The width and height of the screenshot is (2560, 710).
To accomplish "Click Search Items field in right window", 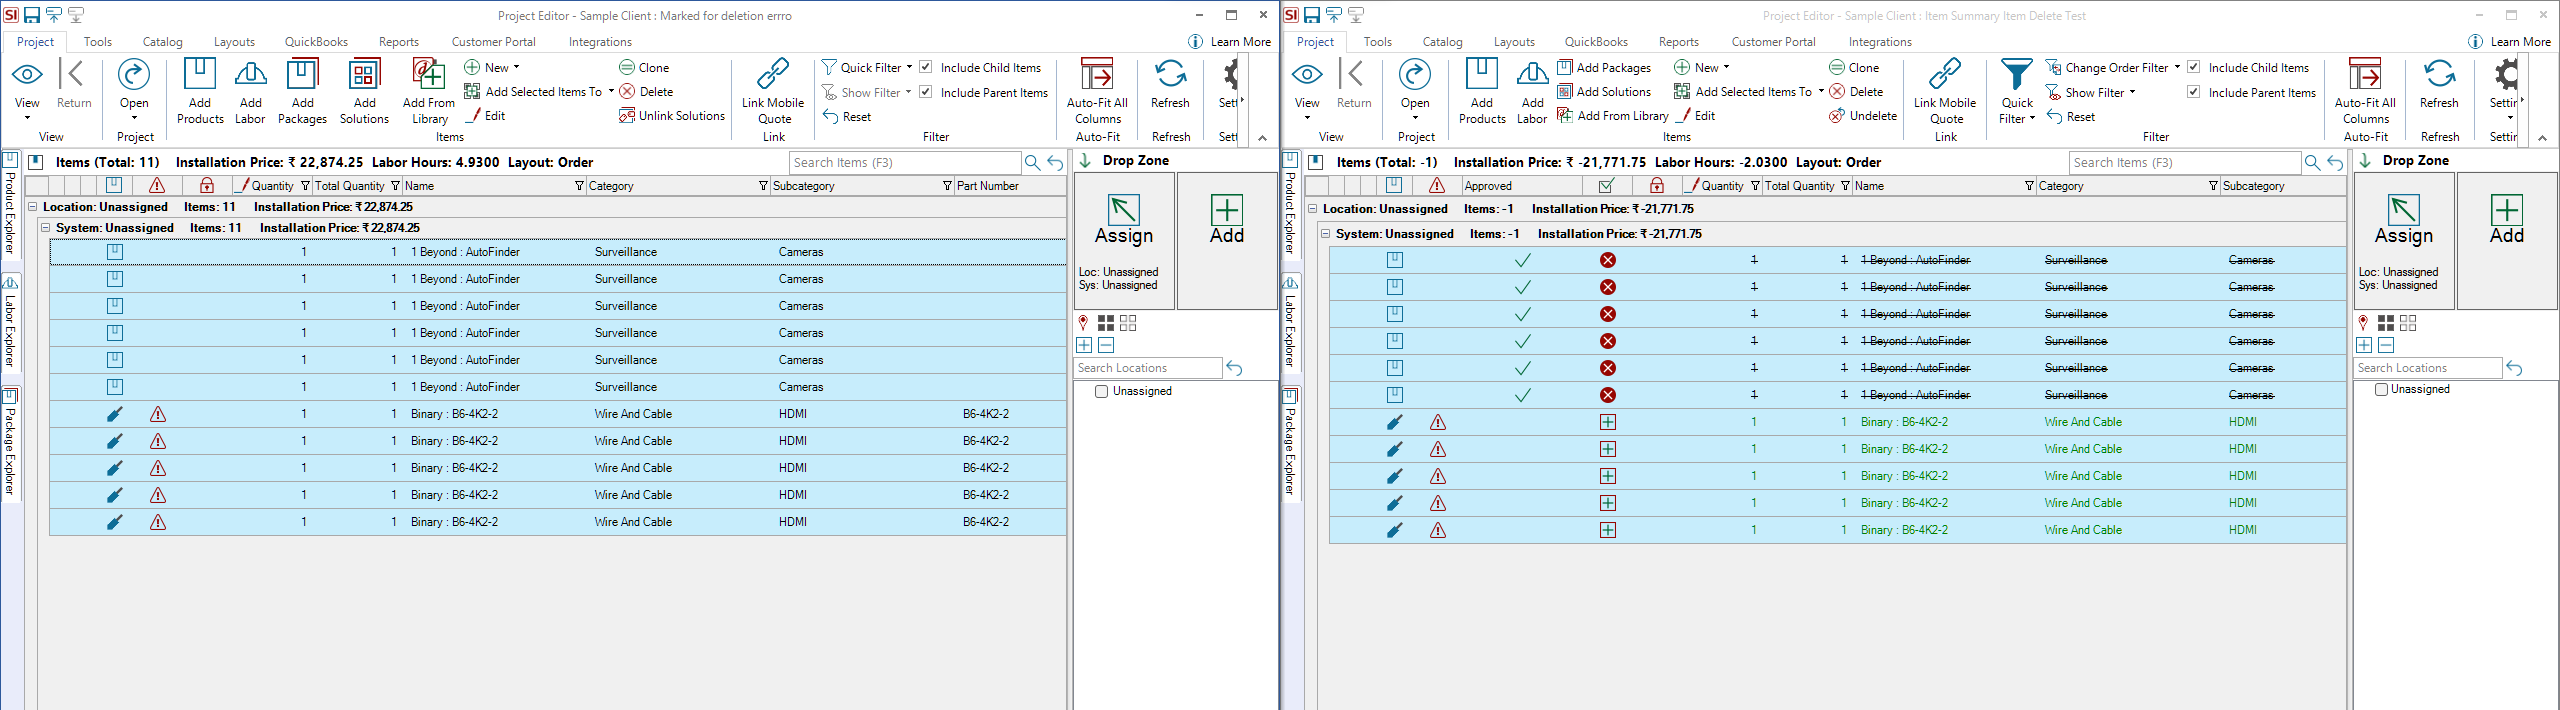I will click(x=2184, y=162).
